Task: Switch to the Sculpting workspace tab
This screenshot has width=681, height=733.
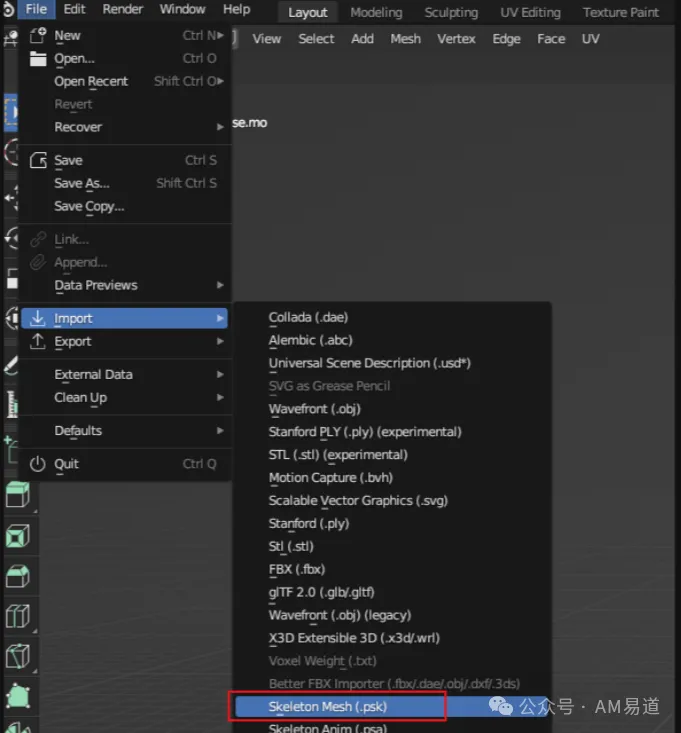Action: (x=451, y=13)
